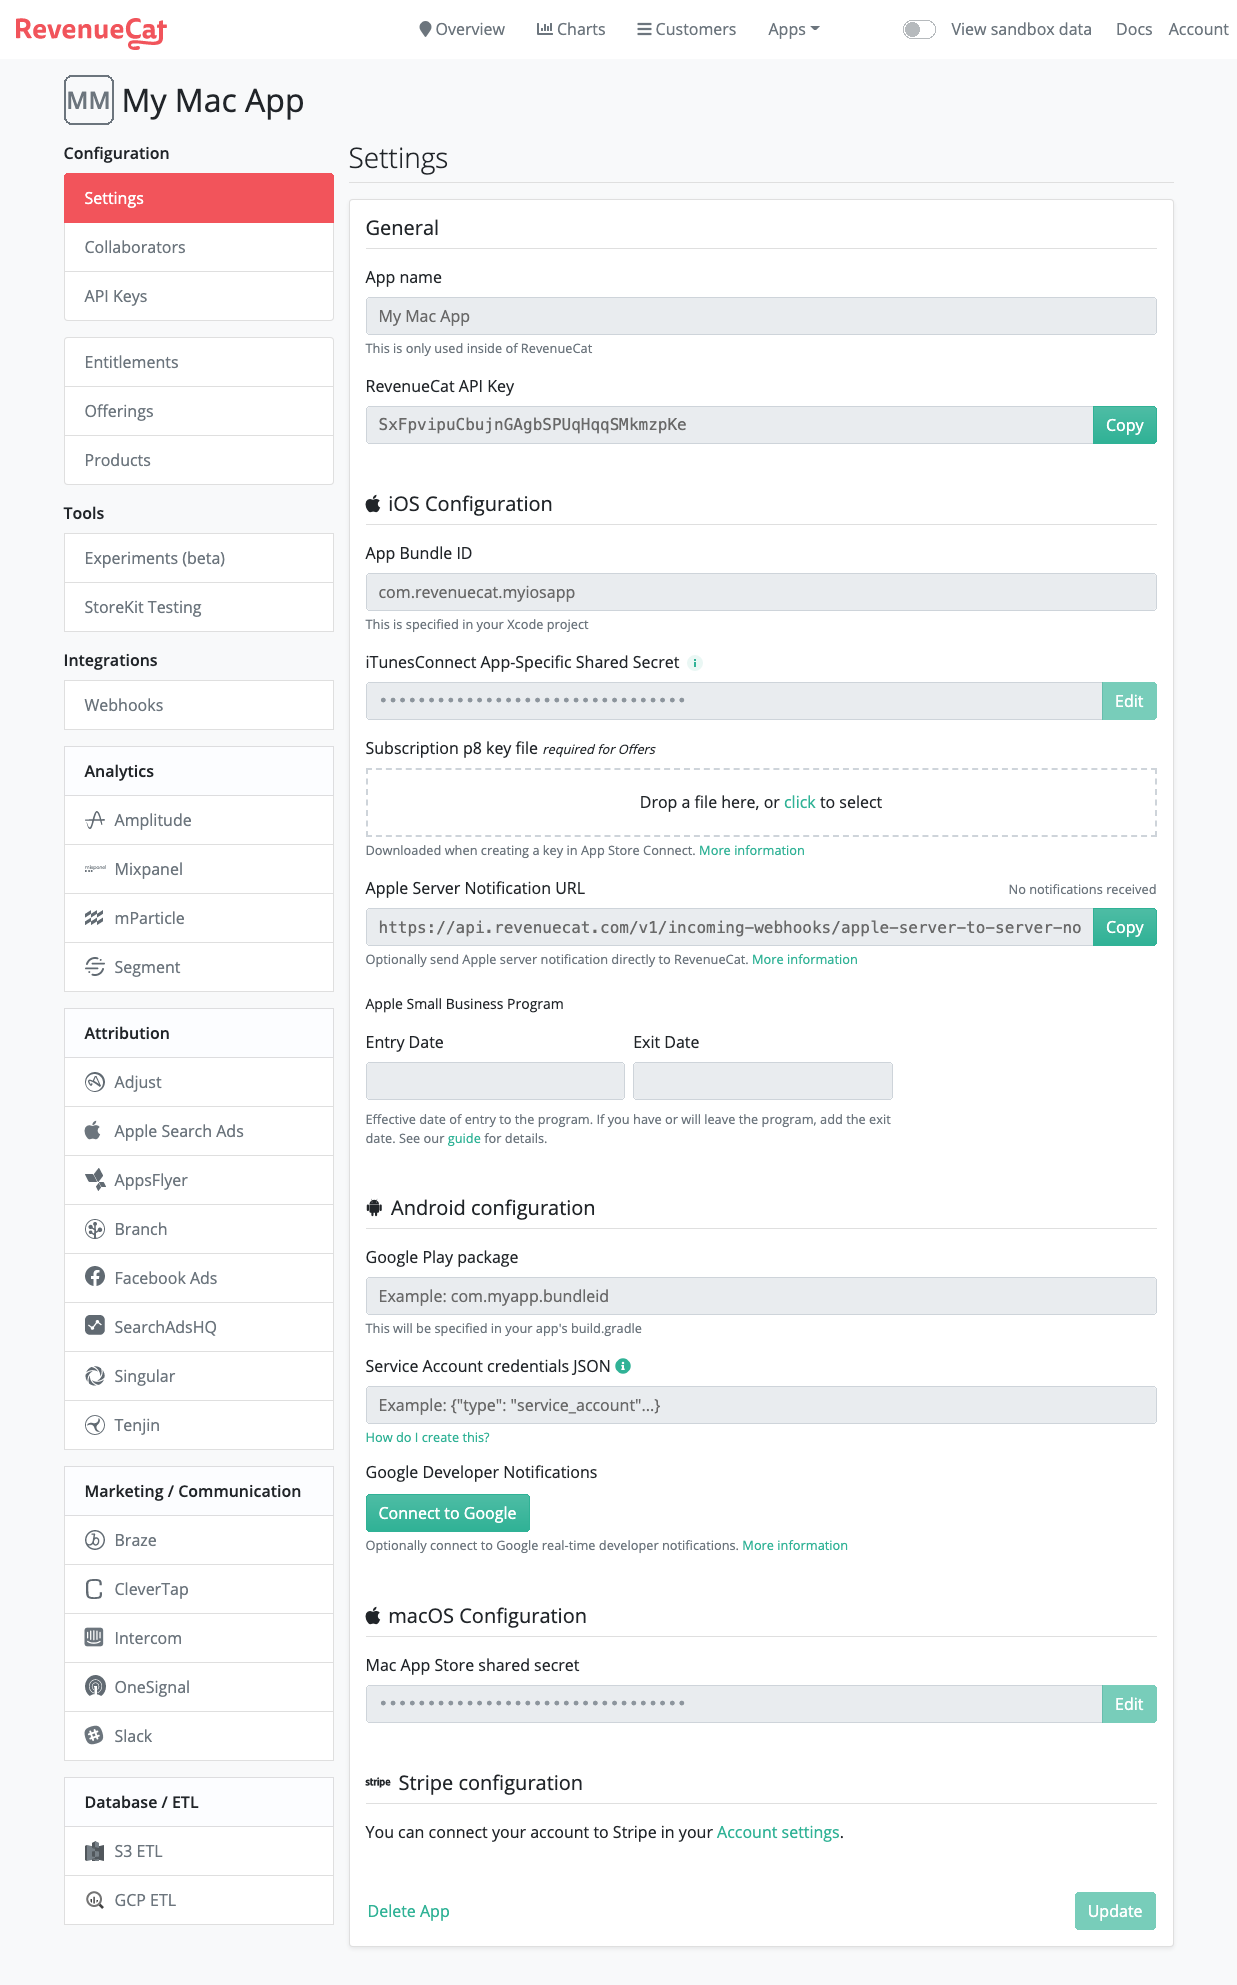This screenshot has height=1985, width=1237.
Task: Toggle the View sandbox data switch
Action: (x=919, y=29)
